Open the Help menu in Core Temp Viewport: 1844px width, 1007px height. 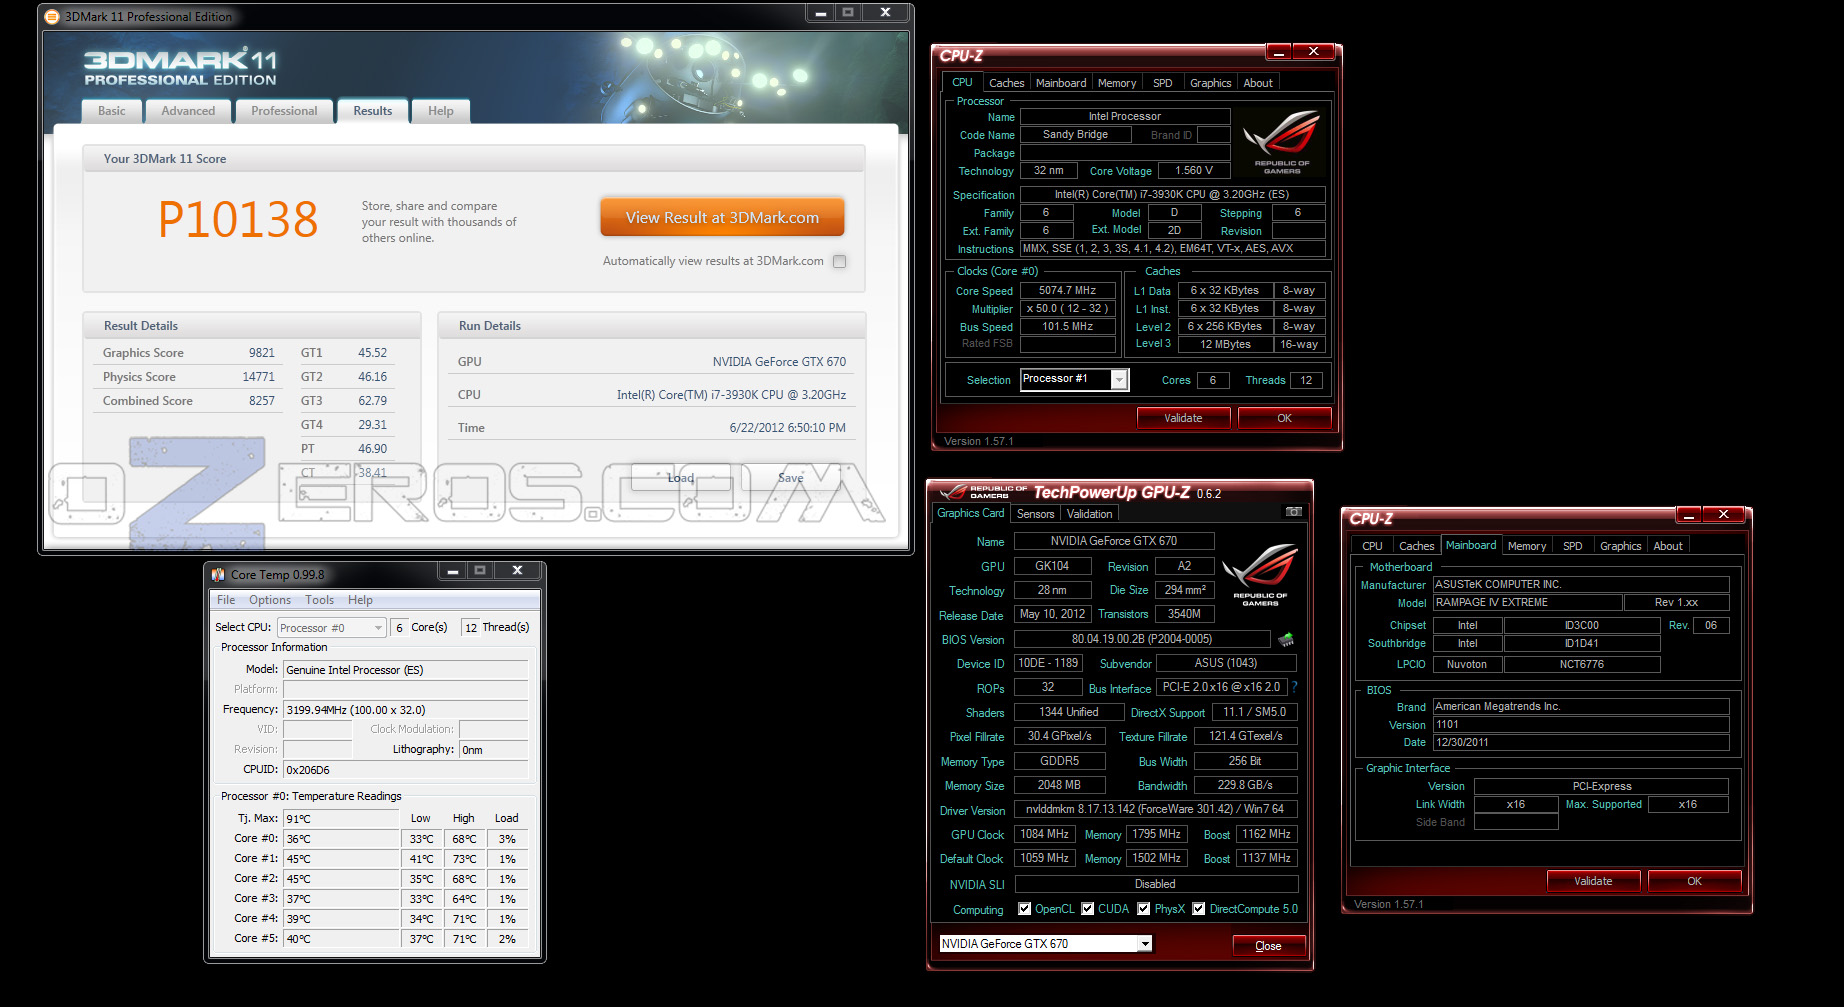tap(360, 600)
